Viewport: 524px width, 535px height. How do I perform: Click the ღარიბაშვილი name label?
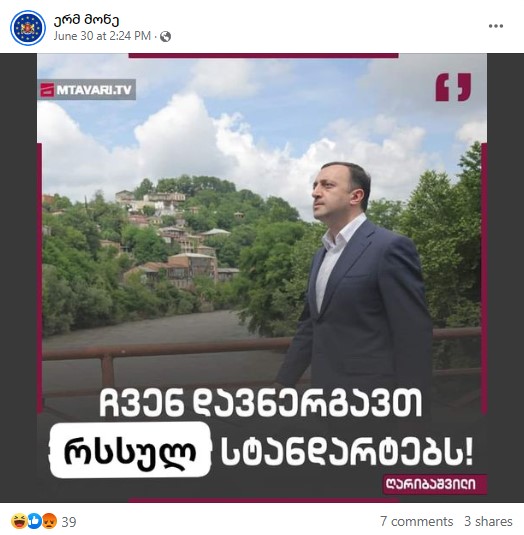click(x=431, y=484)
